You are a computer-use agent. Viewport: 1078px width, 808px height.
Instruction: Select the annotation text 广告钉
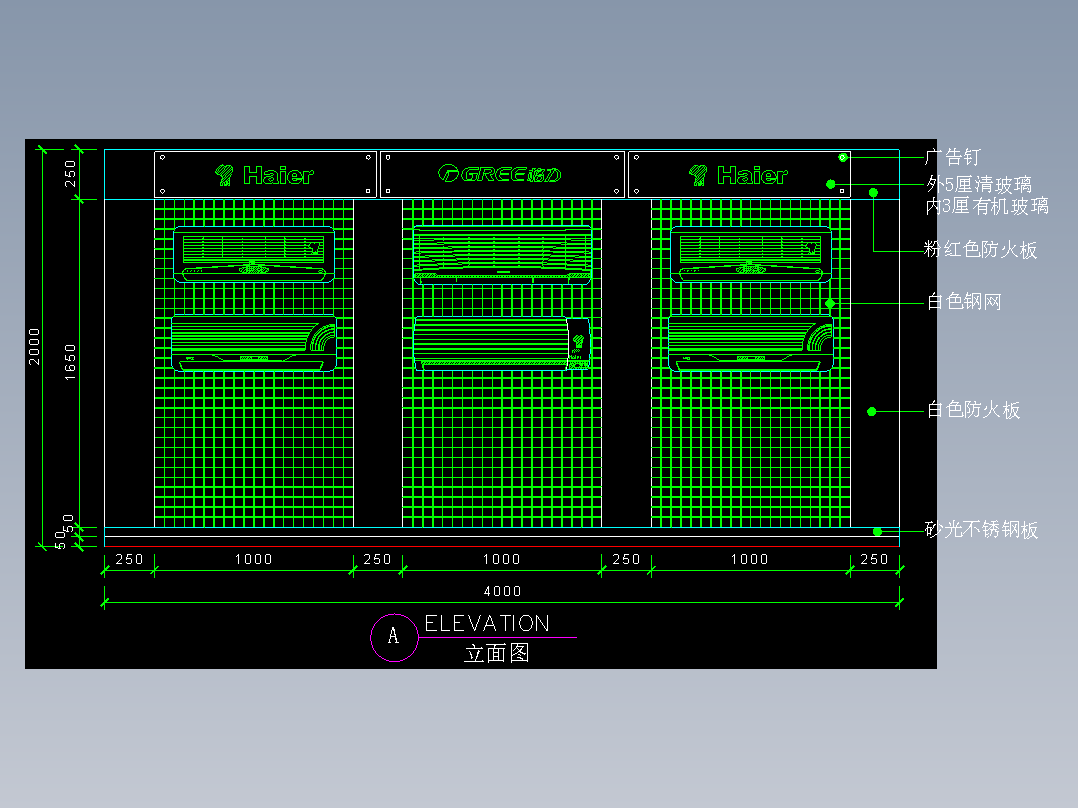(953, 157)
